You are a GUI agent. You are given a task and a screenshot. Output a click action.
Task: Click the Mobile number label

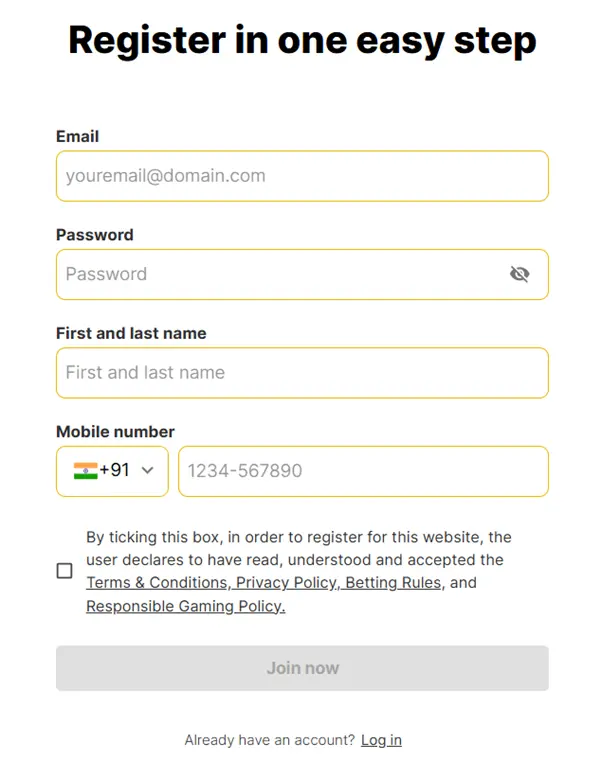pyautogui.click(x=115, y=431)
